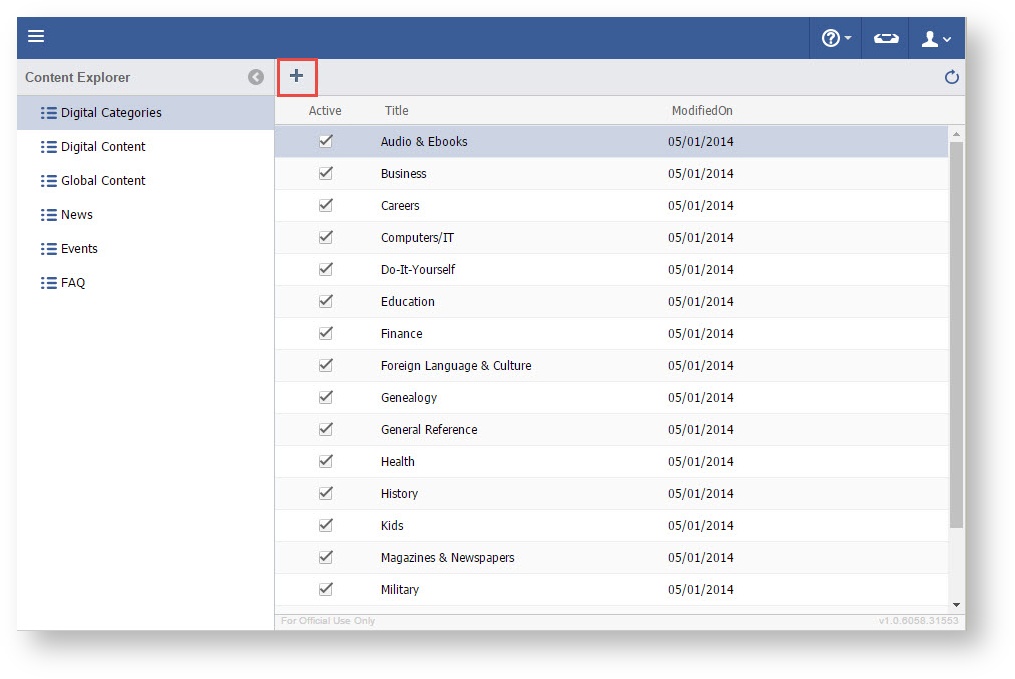Open Global Content in the sidebar
1015x679 pixels.
coord(103,181)
